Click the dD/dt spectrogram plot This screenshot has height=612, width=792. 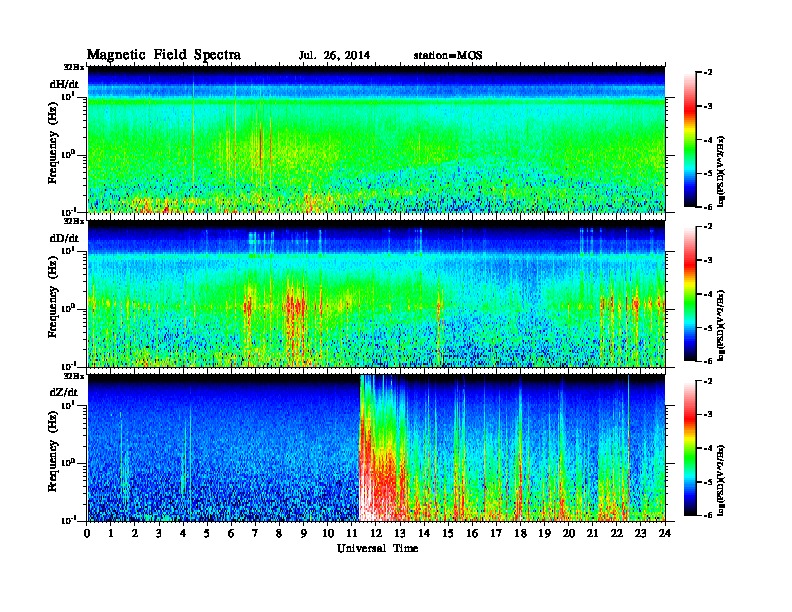(x=377, y=294)
